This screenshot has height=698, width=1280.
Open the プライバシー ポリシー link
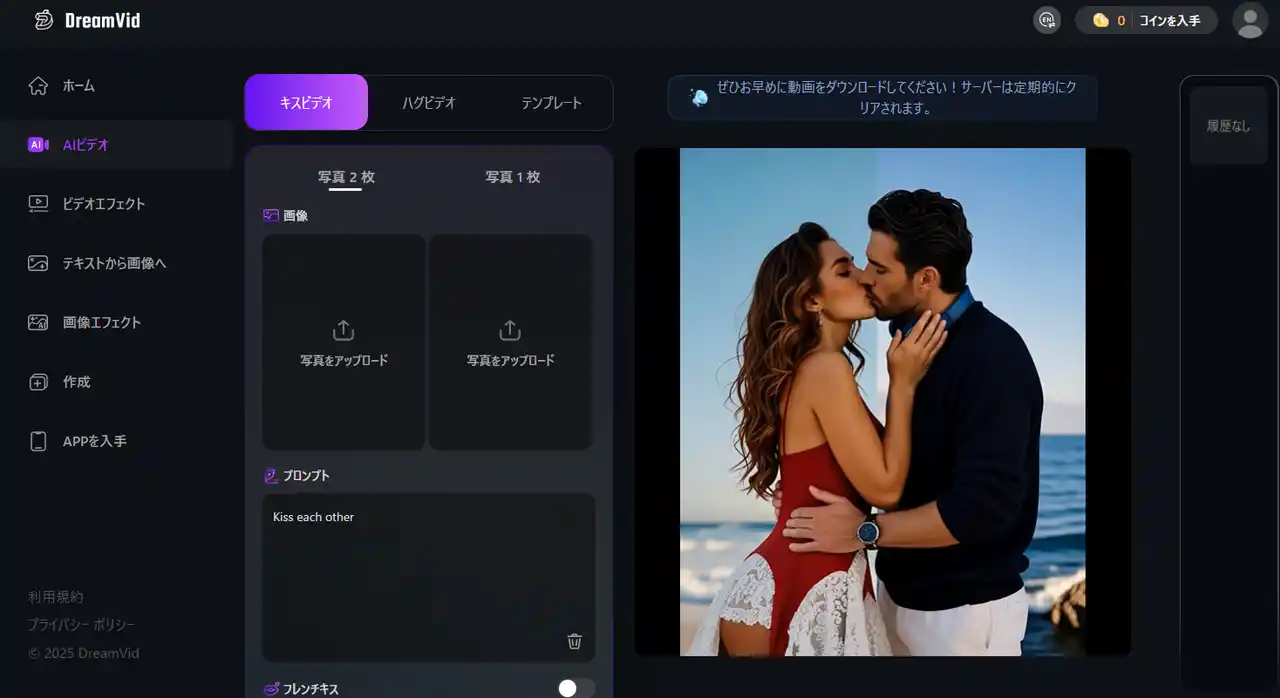[x=81, y=625]
